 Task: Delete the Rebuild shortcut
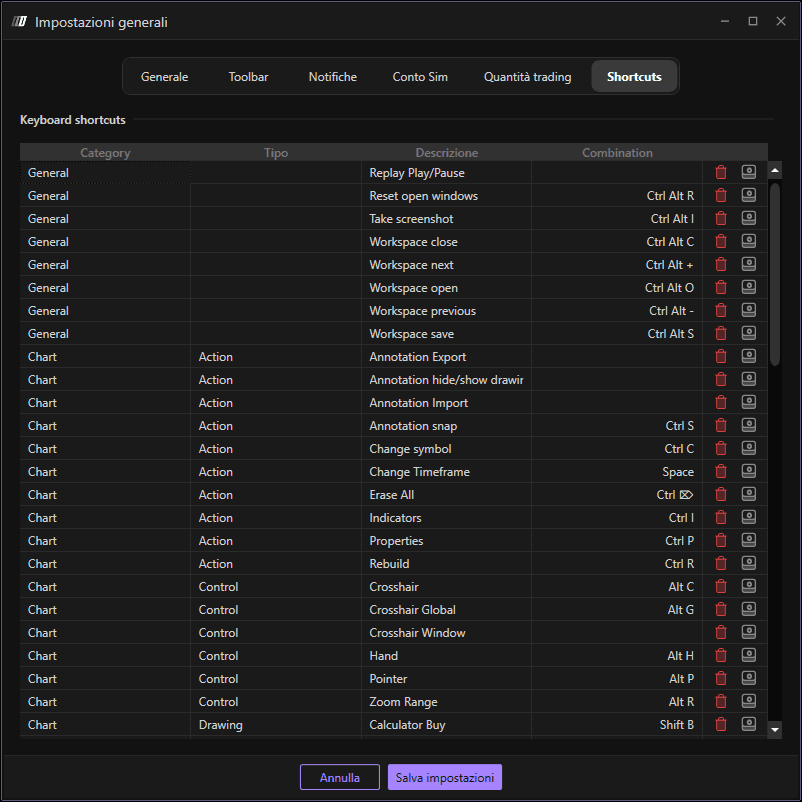pyautogui.click(x=721, y=564)
